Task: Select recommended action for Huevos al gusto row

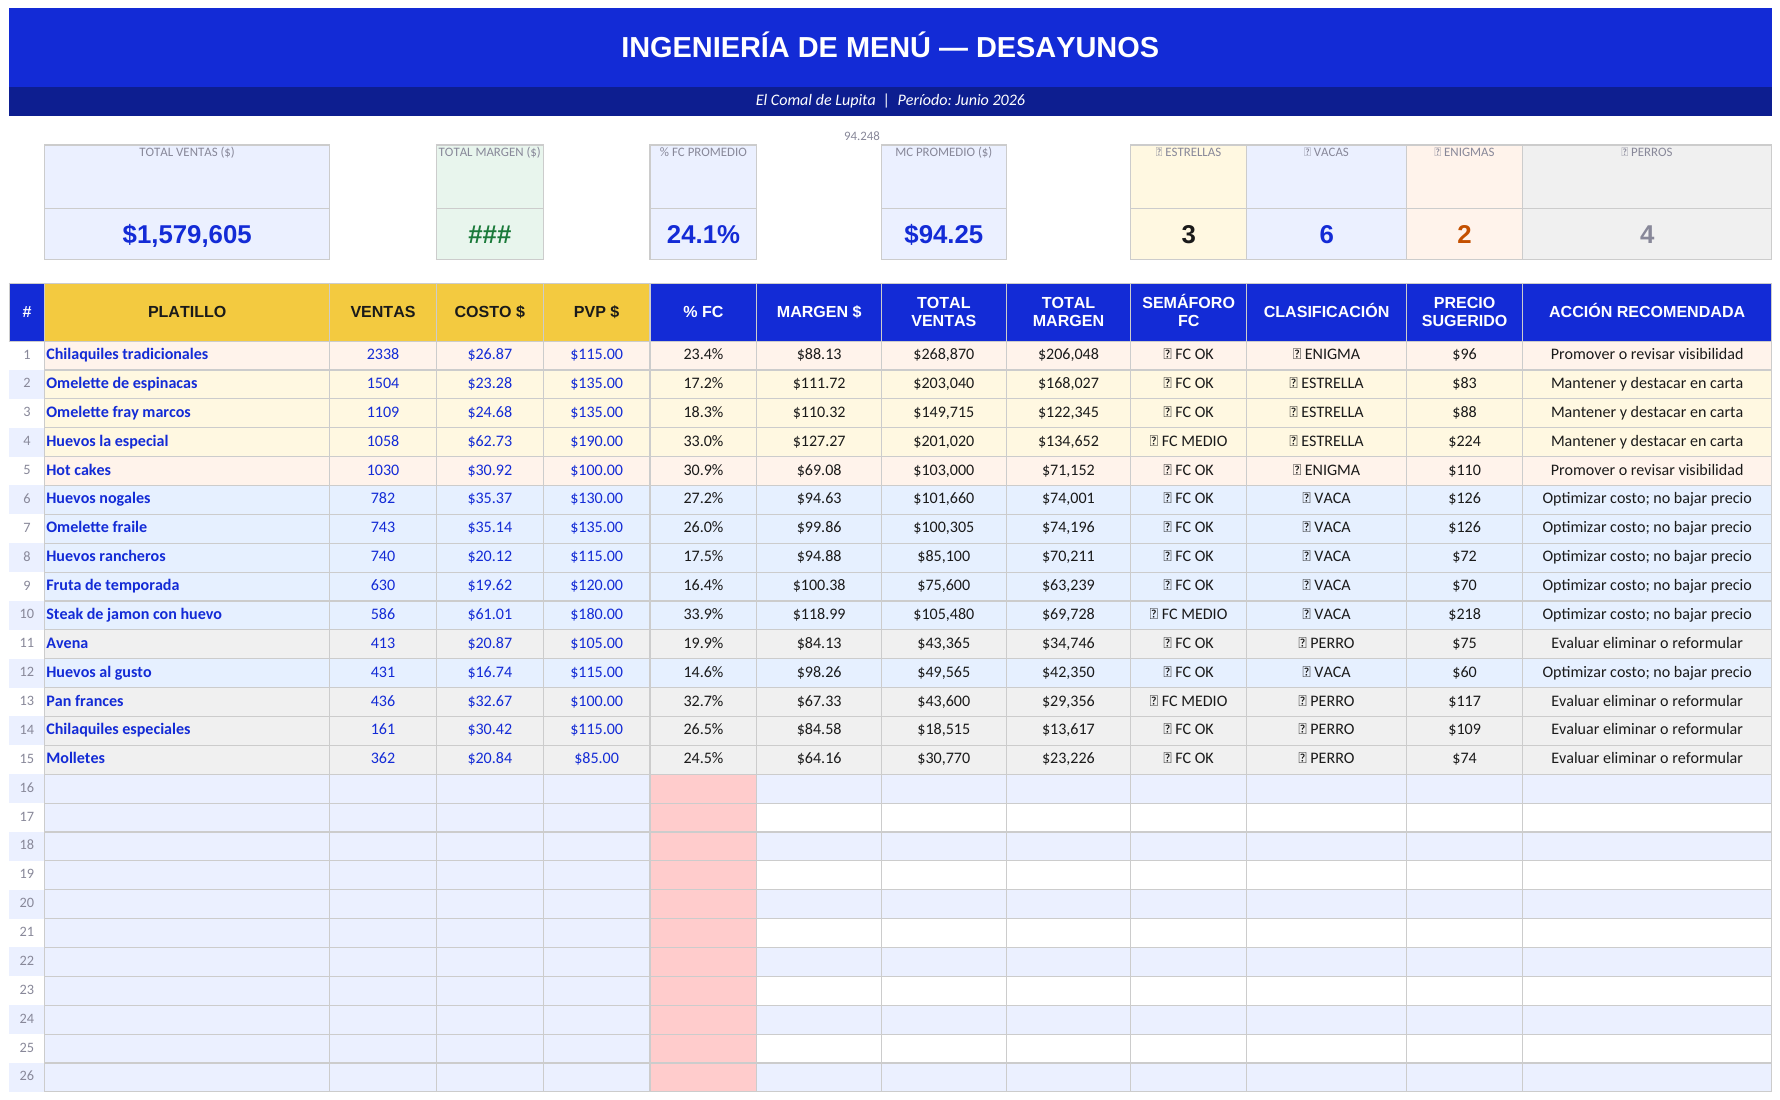Action: [1647, 672]
